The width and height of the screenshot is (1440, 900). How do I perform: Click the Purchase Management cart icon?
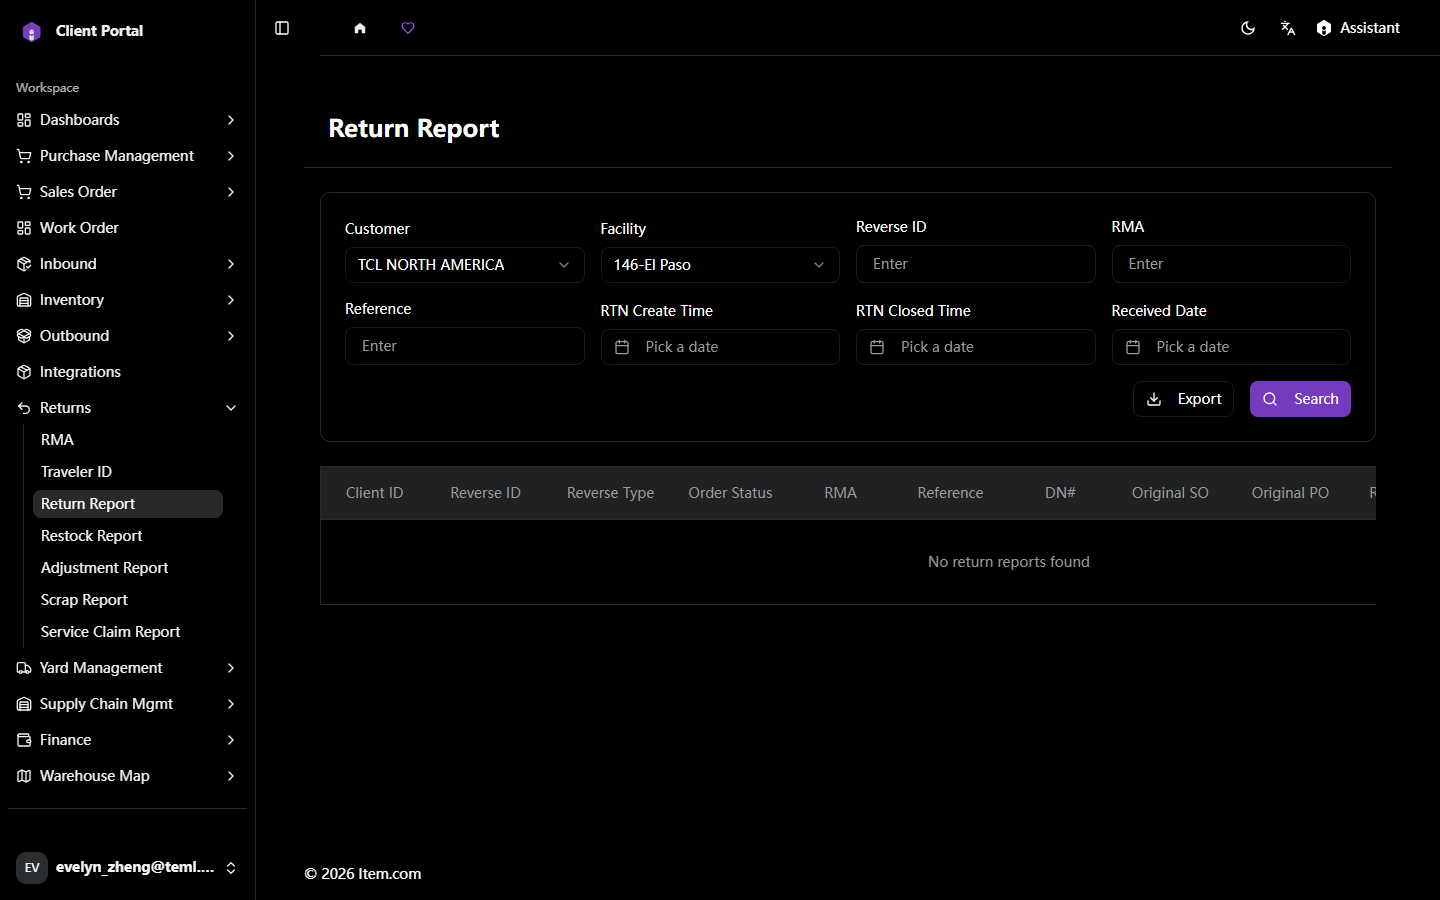click(24, 156)
